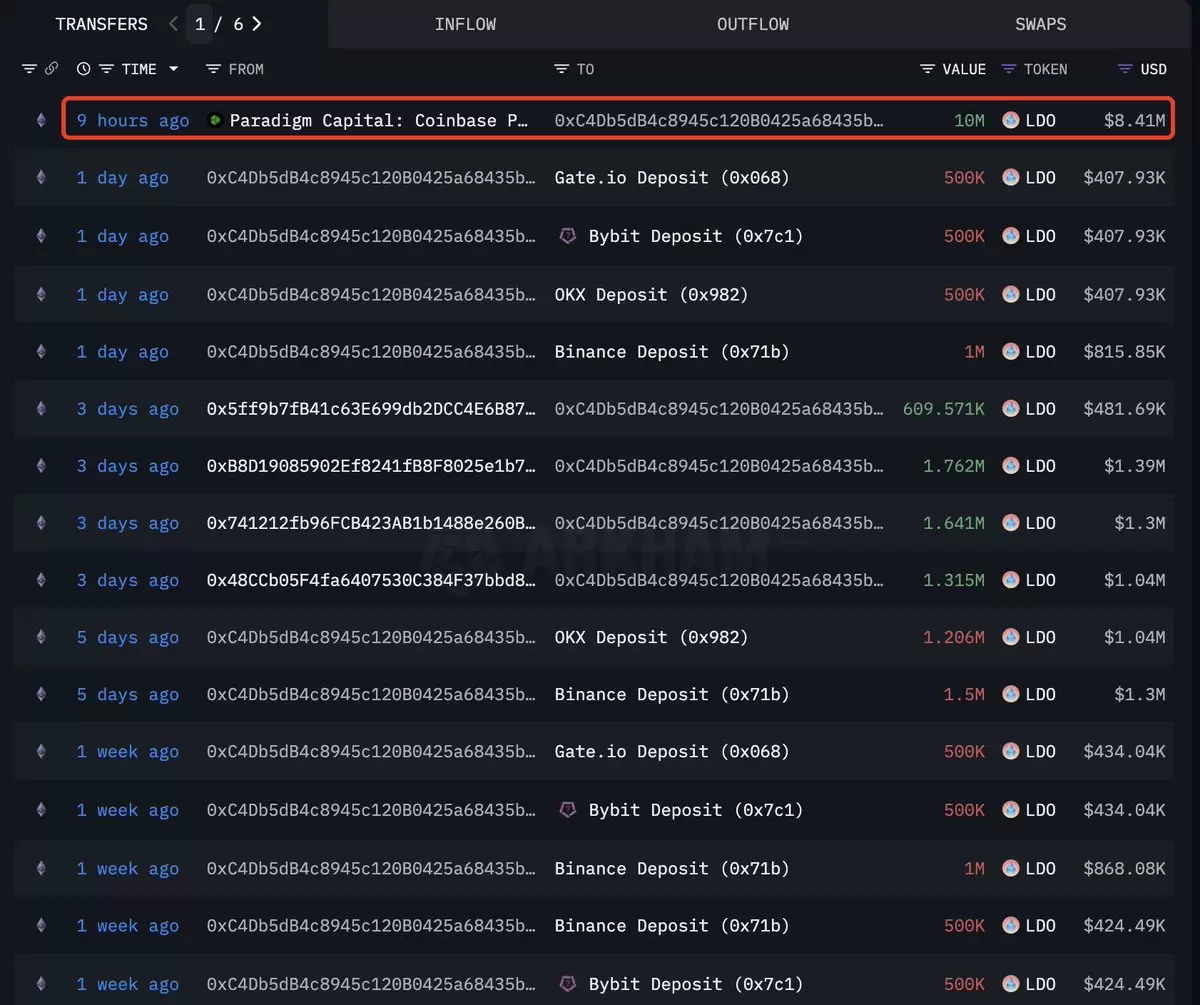Click the Paradigm Capital entity logo icon
1200x1005 pixels.
point(214,120)
